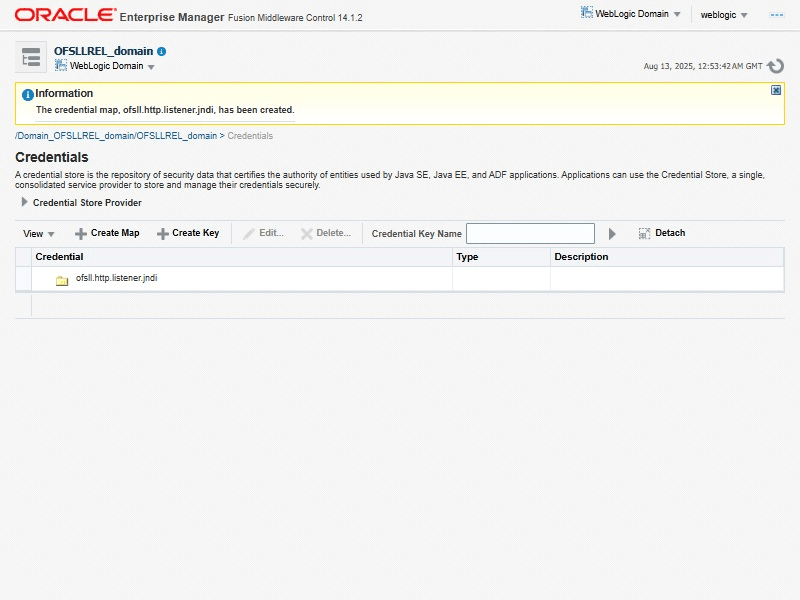This screenshot has height=600, width=800.
Task: Open the View dropdown menu
Action: click(x=38, y=234)
